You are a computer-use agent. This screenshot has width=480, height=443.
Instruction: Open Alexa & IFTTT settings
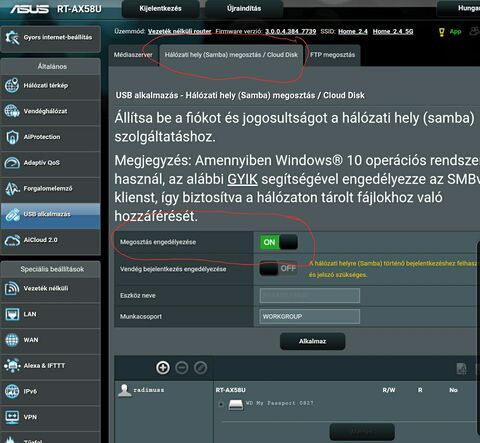50,366
